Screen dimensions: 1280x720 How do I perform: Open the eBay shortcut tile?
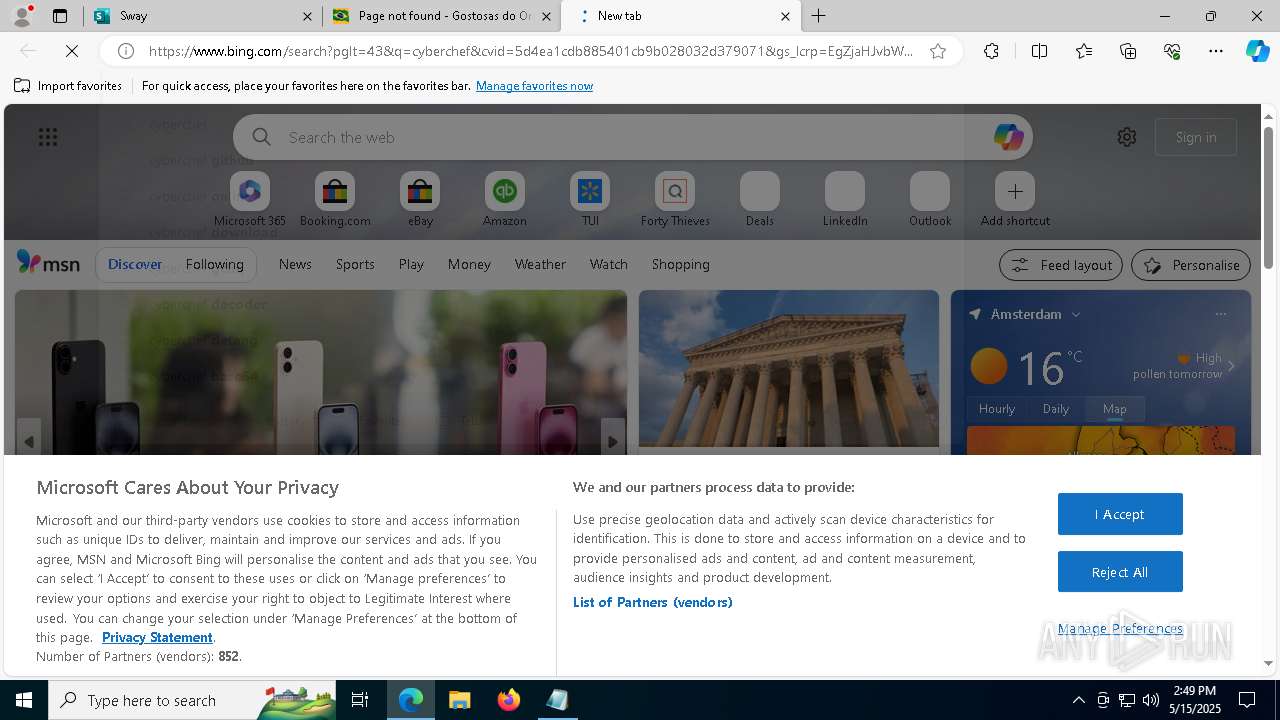[420, 199]
